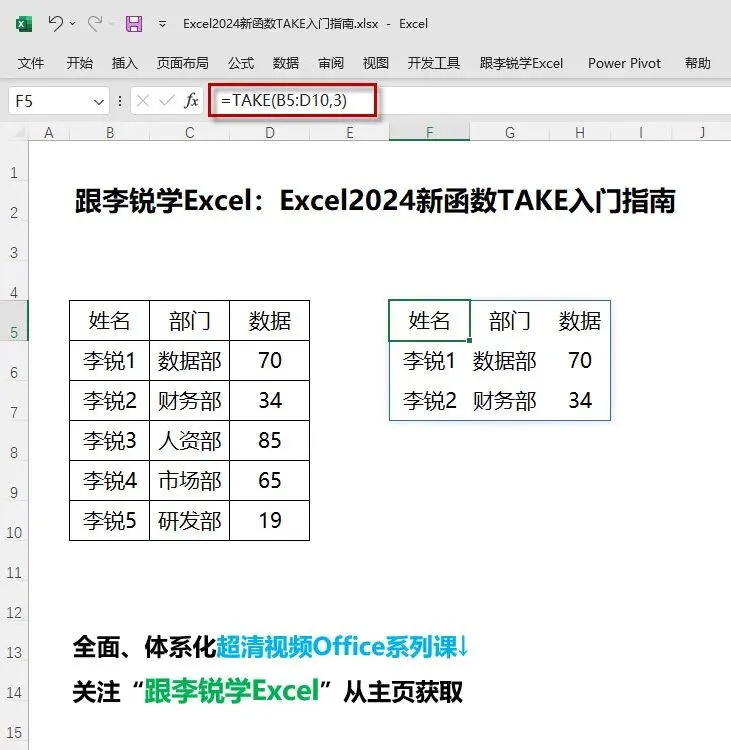This screenshot has width=731, height=750.
Task: Switch to the 视图 ribbon tab
Action: (376, 63)
